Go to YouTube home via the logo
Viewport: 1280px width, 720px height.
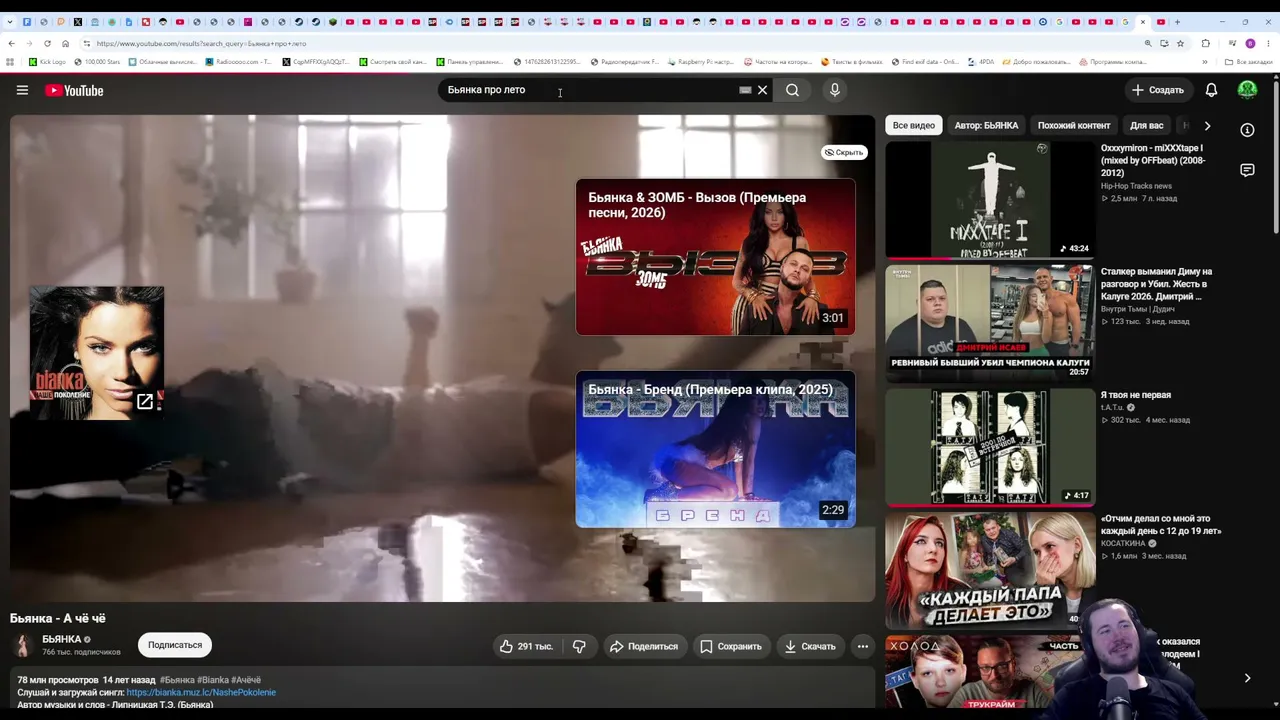[74, 90]
